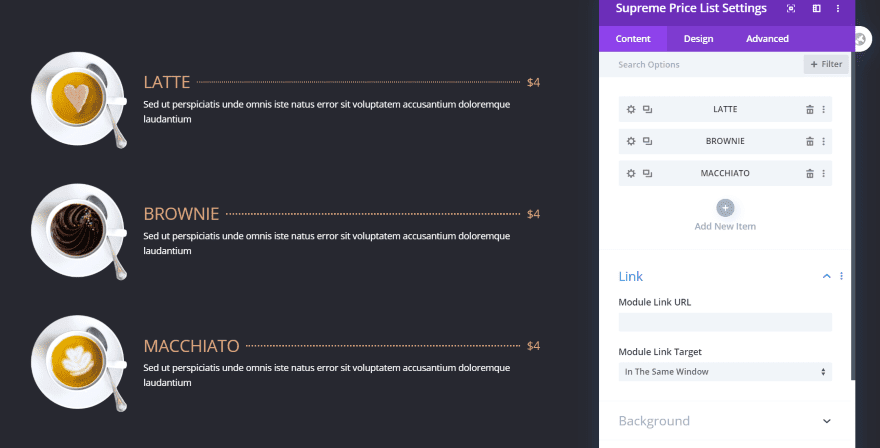This screenshot has width=880, height=448.
Task: Click the Filter button
Action: coord(826,64)
